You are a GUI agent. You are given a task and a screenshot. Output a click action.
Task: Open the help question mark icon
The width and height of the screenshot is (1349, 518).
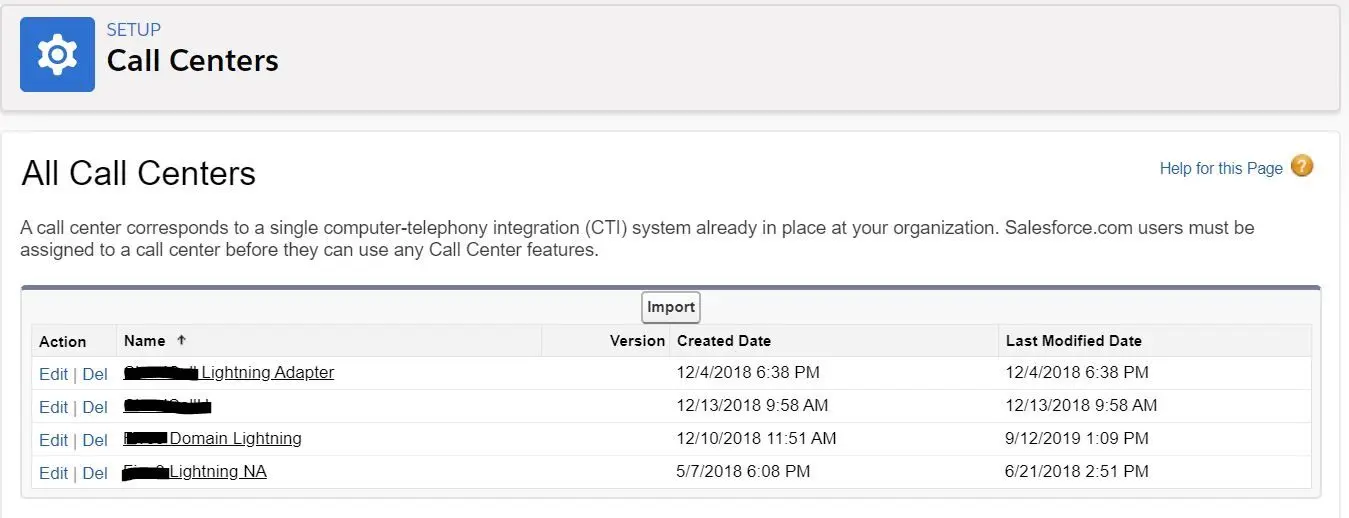coord(1301,166)
